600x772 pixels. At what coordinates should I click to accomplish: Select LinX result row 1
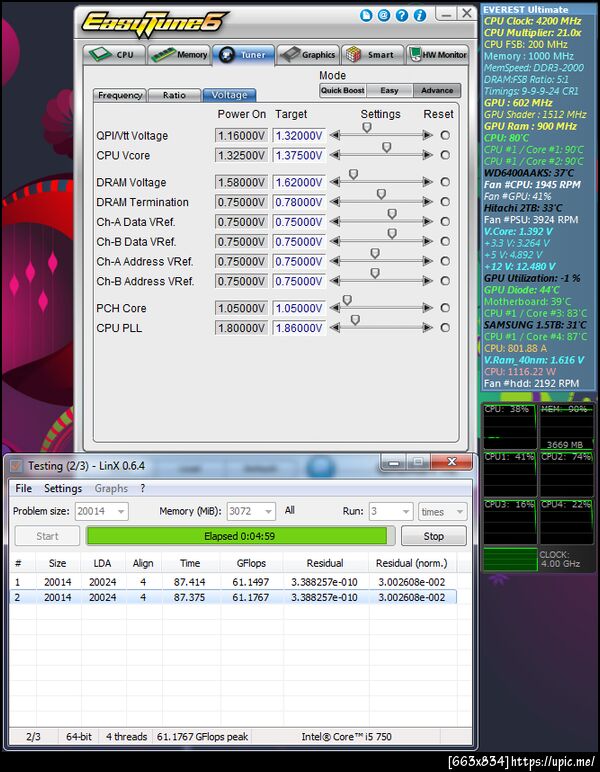(232, 582)
